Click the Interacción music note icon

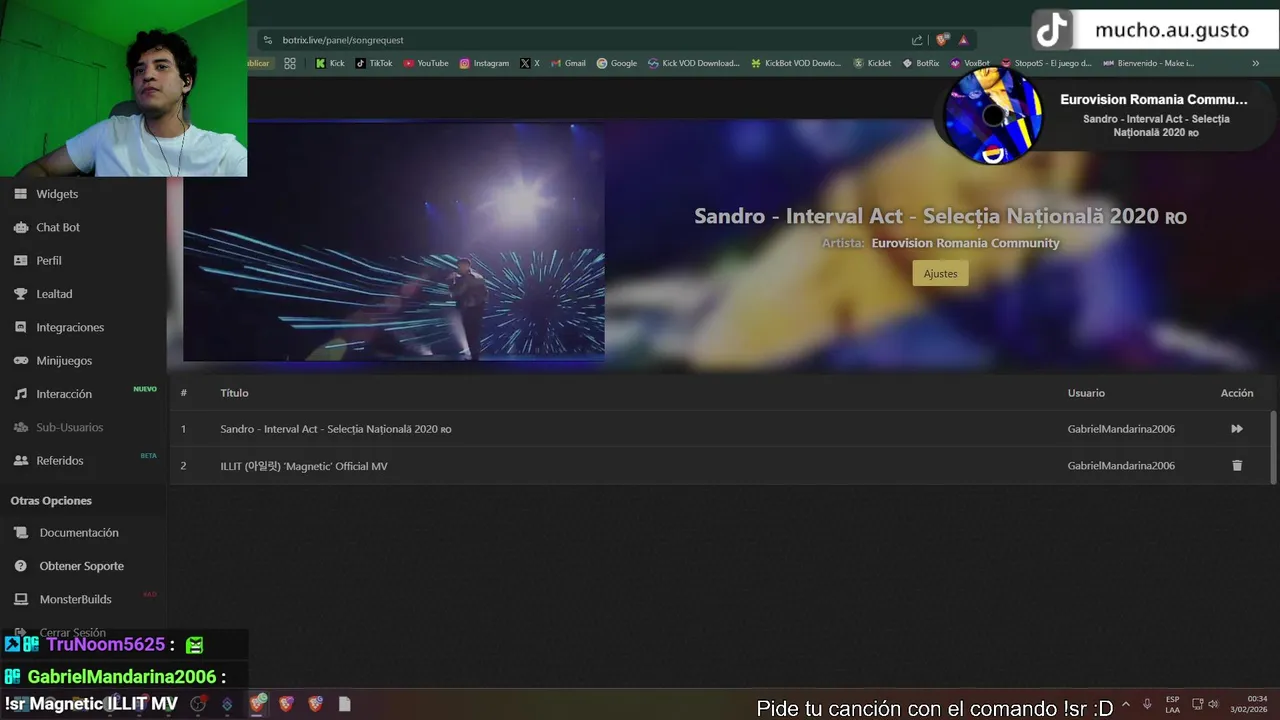click(x=20, y=394)
